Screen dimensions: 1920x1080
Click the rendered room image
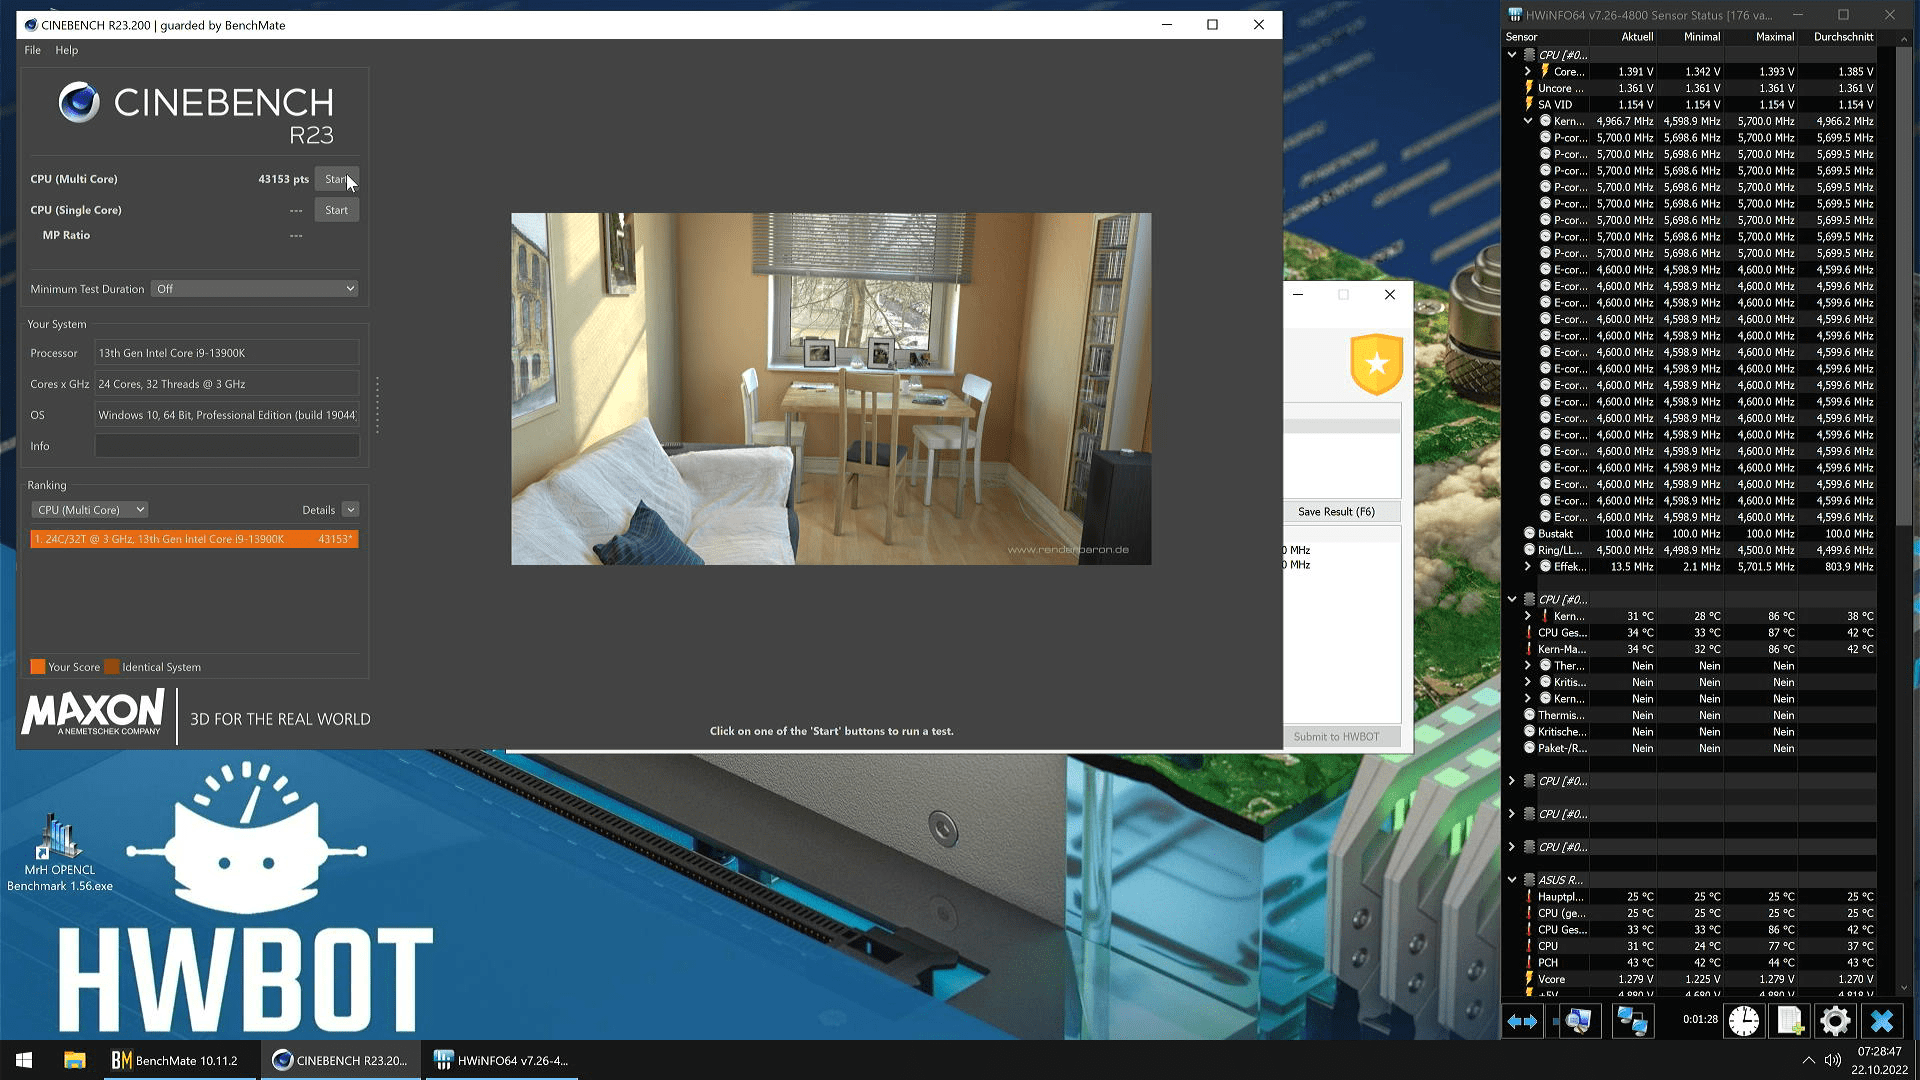[831, 389]
